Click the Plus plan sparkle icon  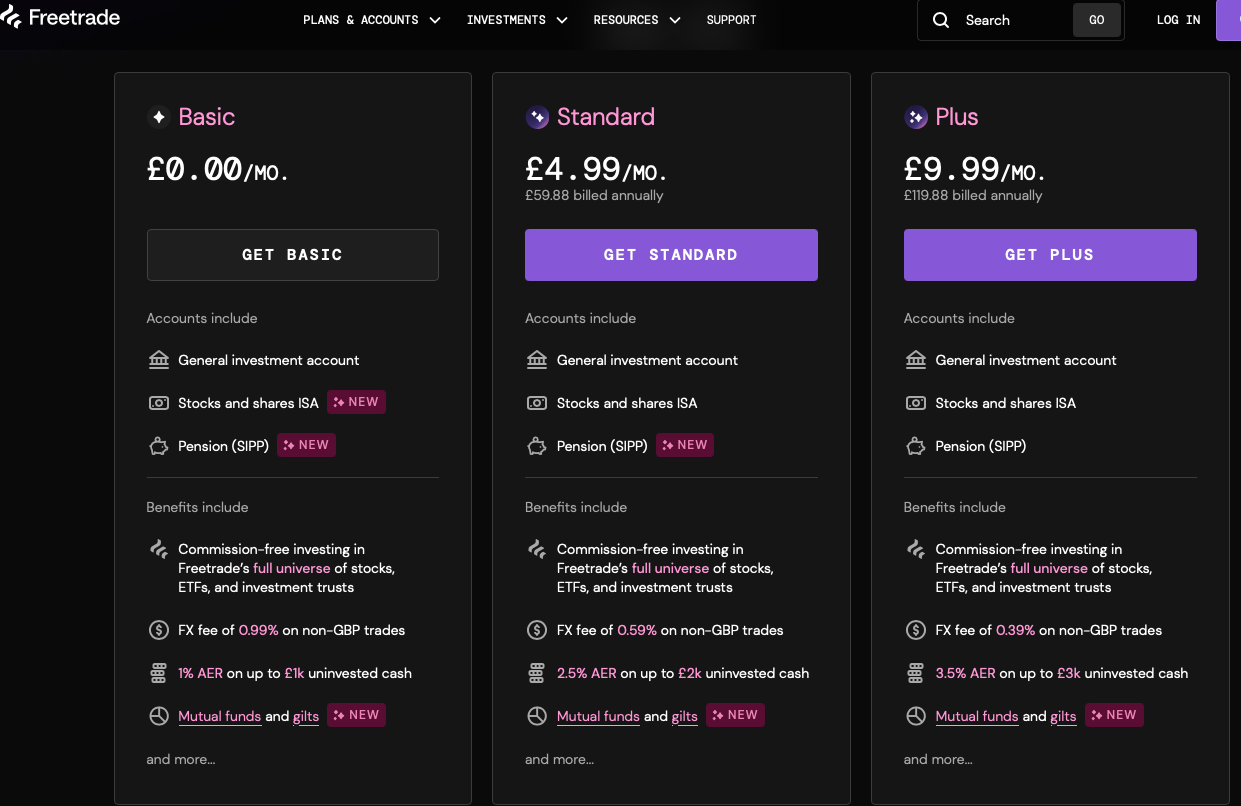click(x=916, y=118)
